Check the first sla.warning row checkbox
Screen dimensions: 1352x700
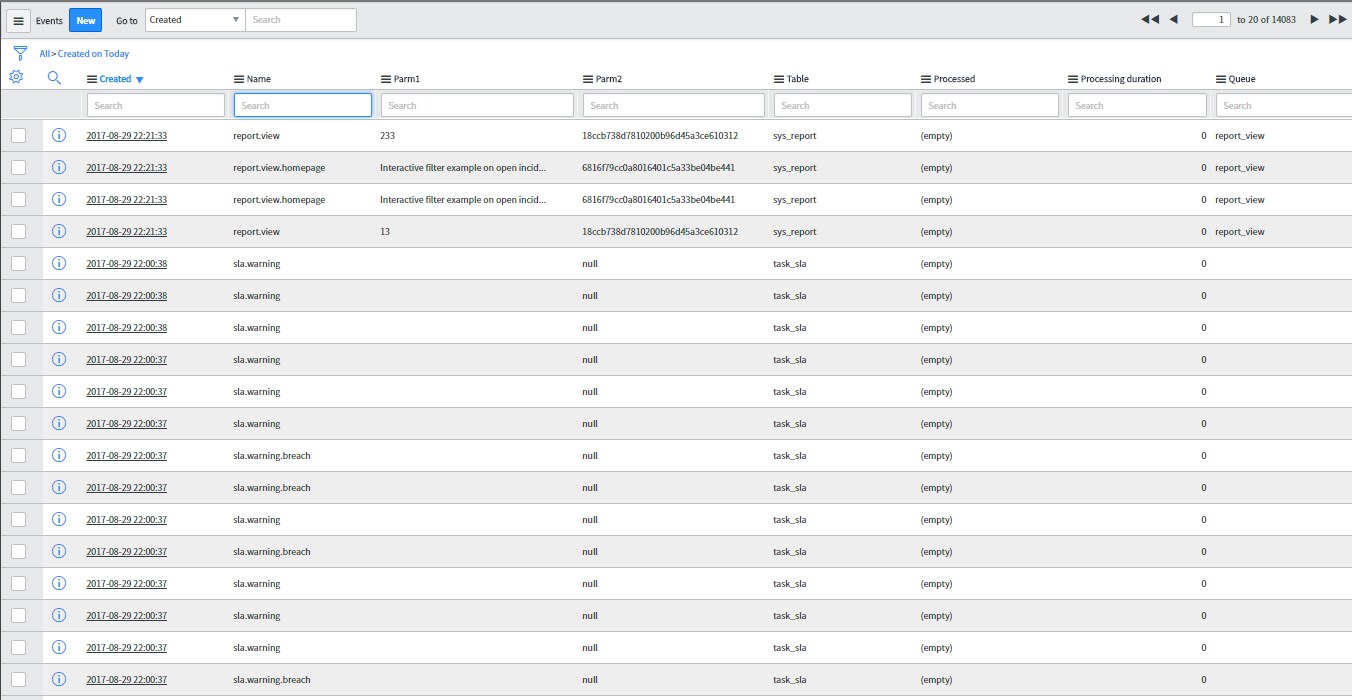(18, 264)
